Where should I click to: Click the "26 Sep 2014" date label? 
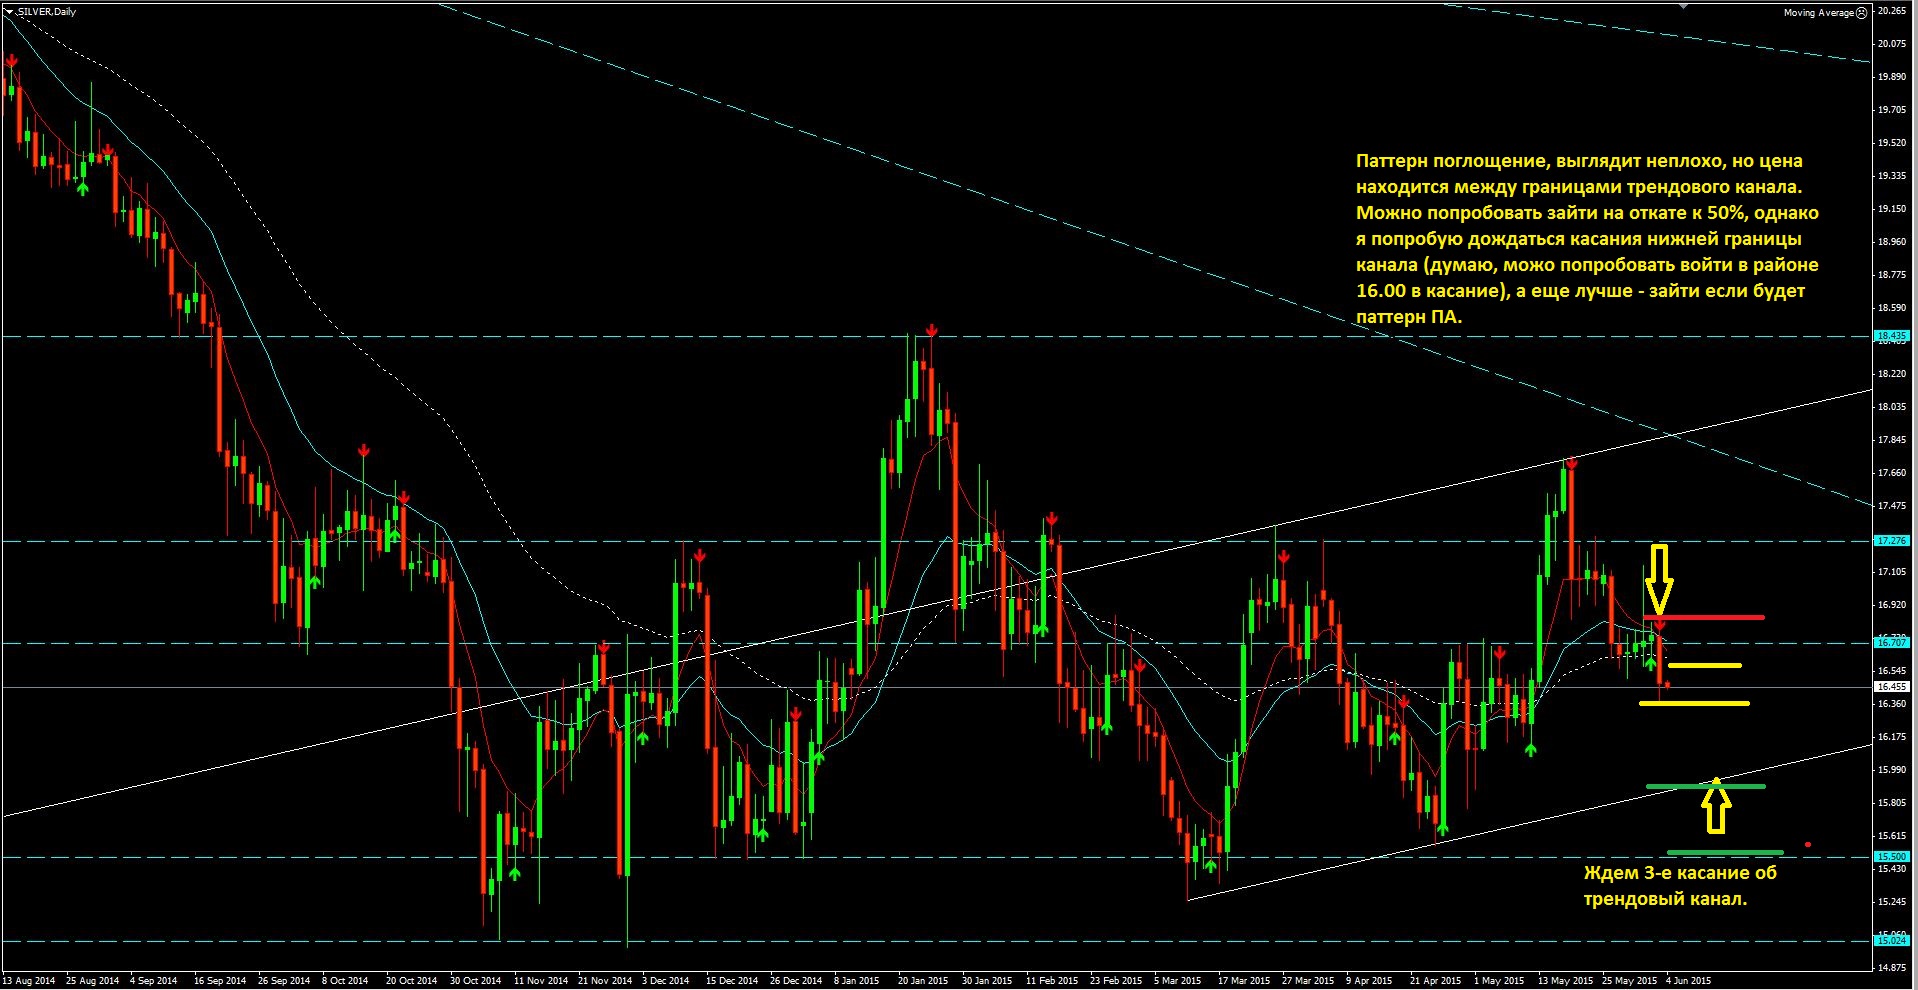[283, 981]
